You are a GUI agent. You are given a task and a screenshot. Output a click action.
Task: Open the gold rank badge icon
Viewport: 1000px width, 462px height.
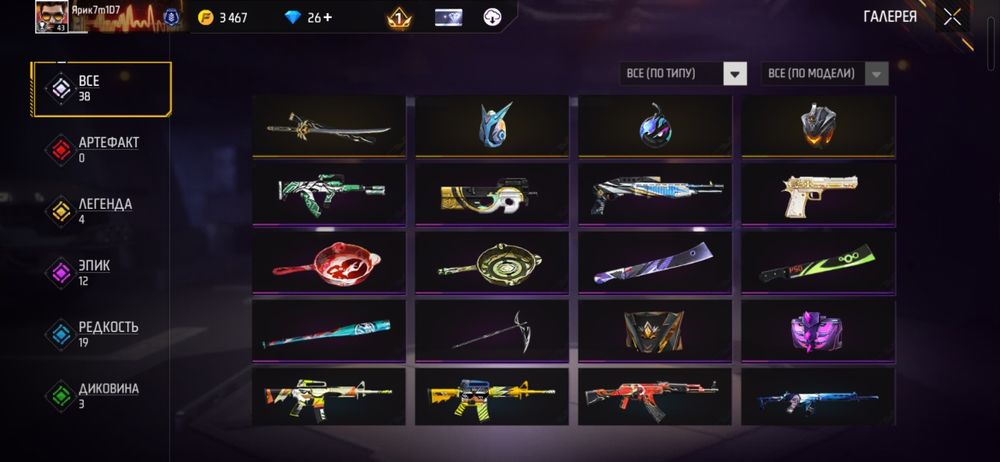(399, 18)
